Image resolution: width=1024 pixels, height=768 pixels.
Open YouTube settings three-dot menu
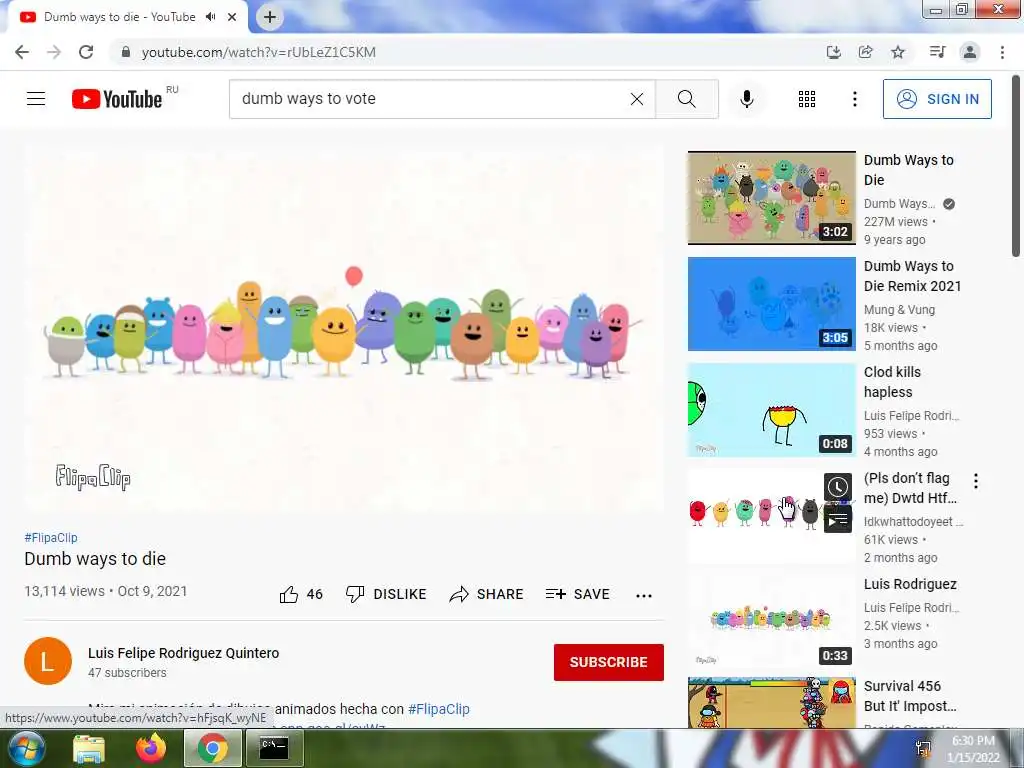pos(855,99)
